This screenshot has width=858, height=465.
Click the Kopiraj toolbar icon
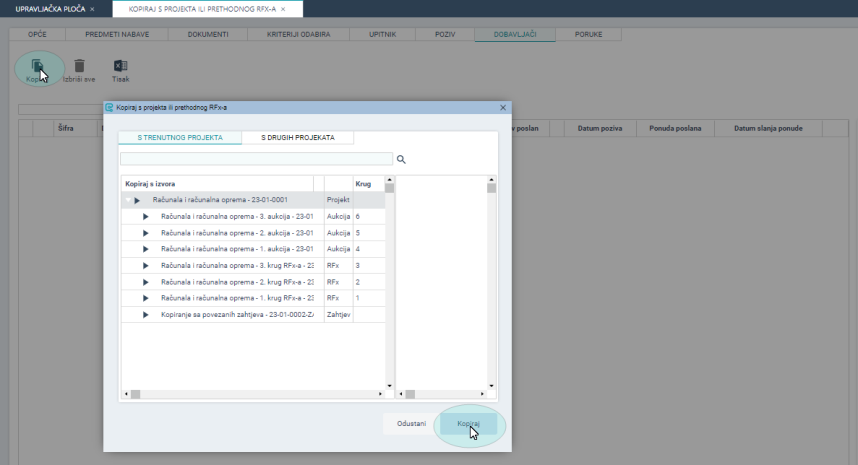click(37, 66)
